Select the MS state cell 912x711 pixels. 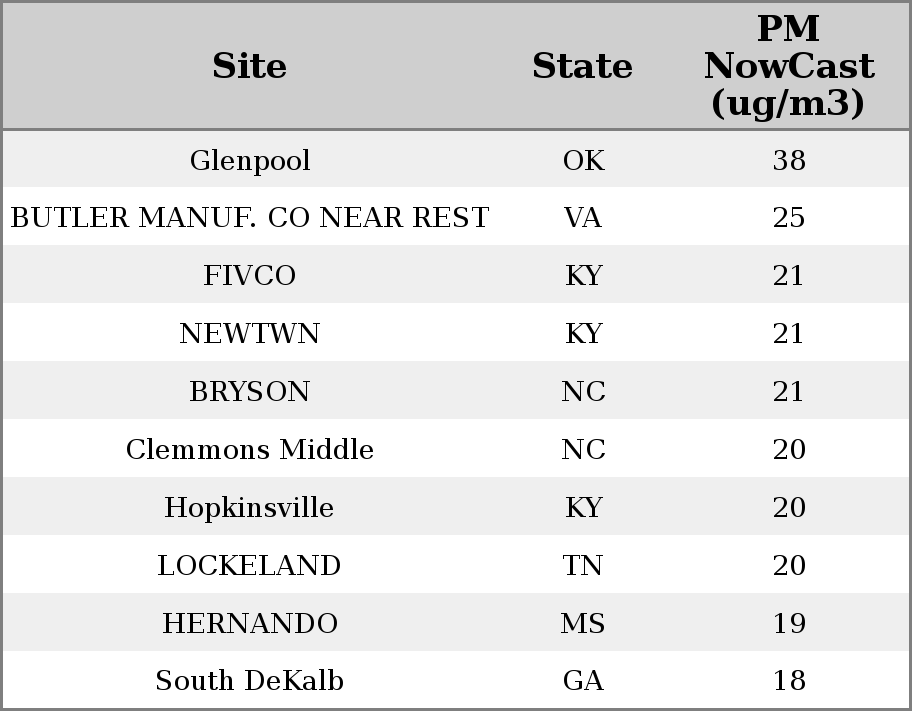coord(583,623)
